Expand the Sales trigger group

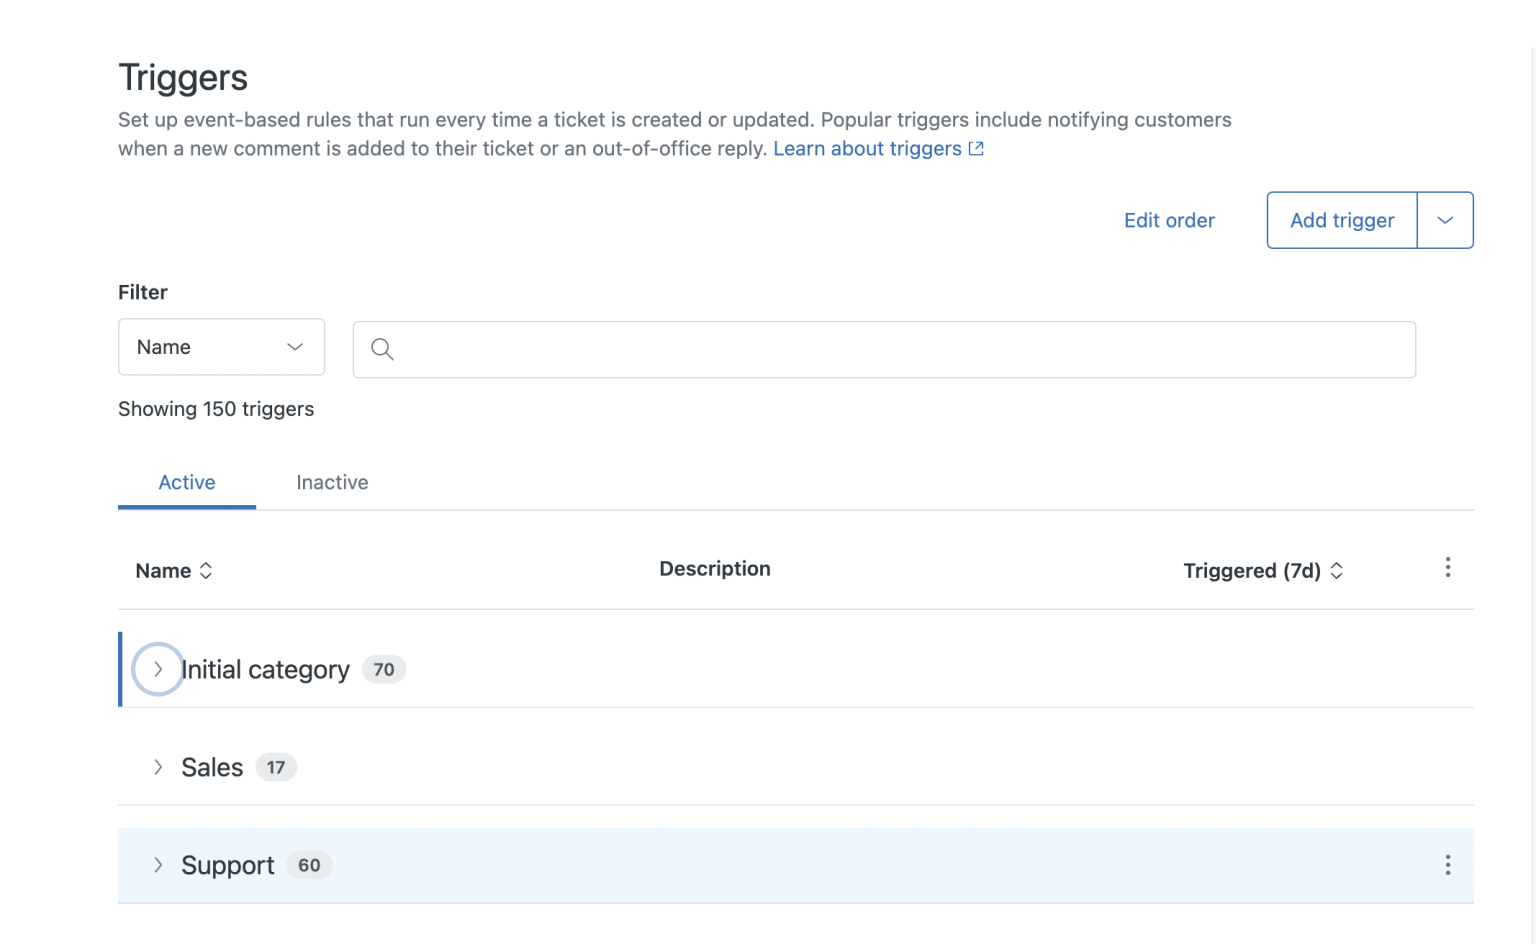coord(157,767)
